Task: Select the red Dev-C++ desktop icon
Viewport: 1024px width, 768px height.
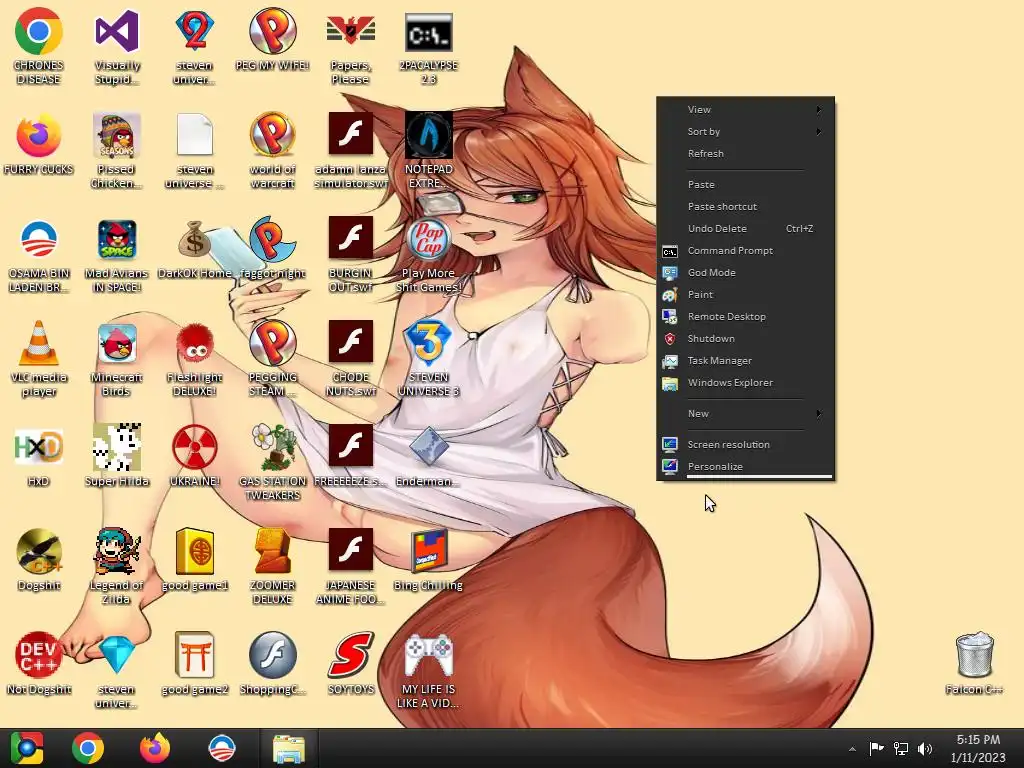Action: (39, 664)
